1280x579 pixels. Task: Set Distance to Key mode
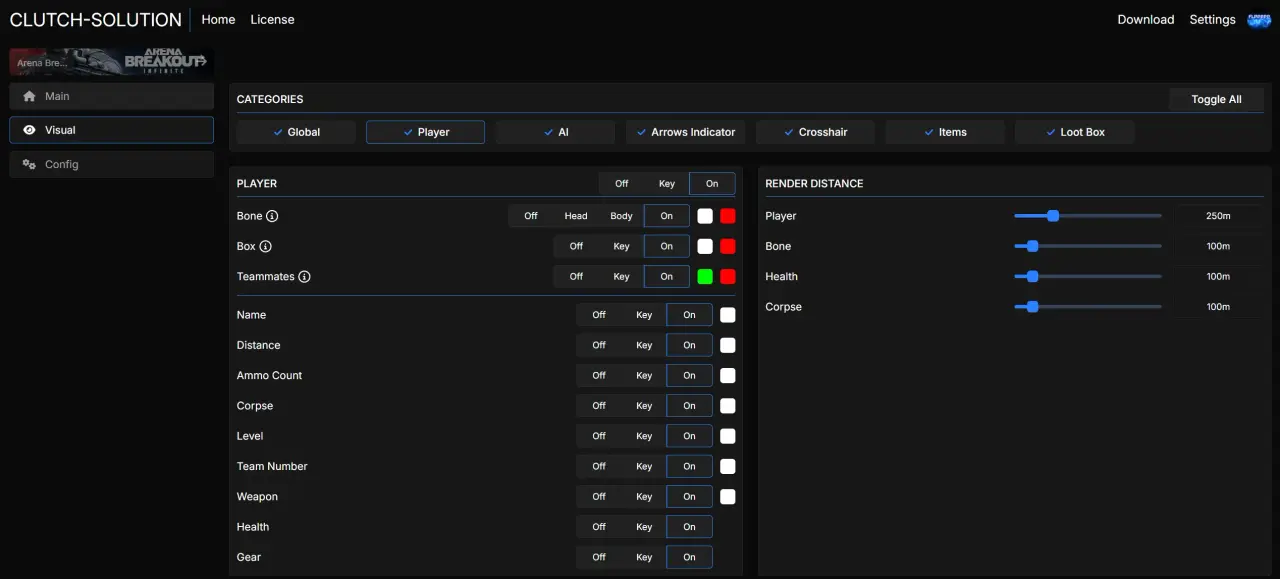(644, 345)
